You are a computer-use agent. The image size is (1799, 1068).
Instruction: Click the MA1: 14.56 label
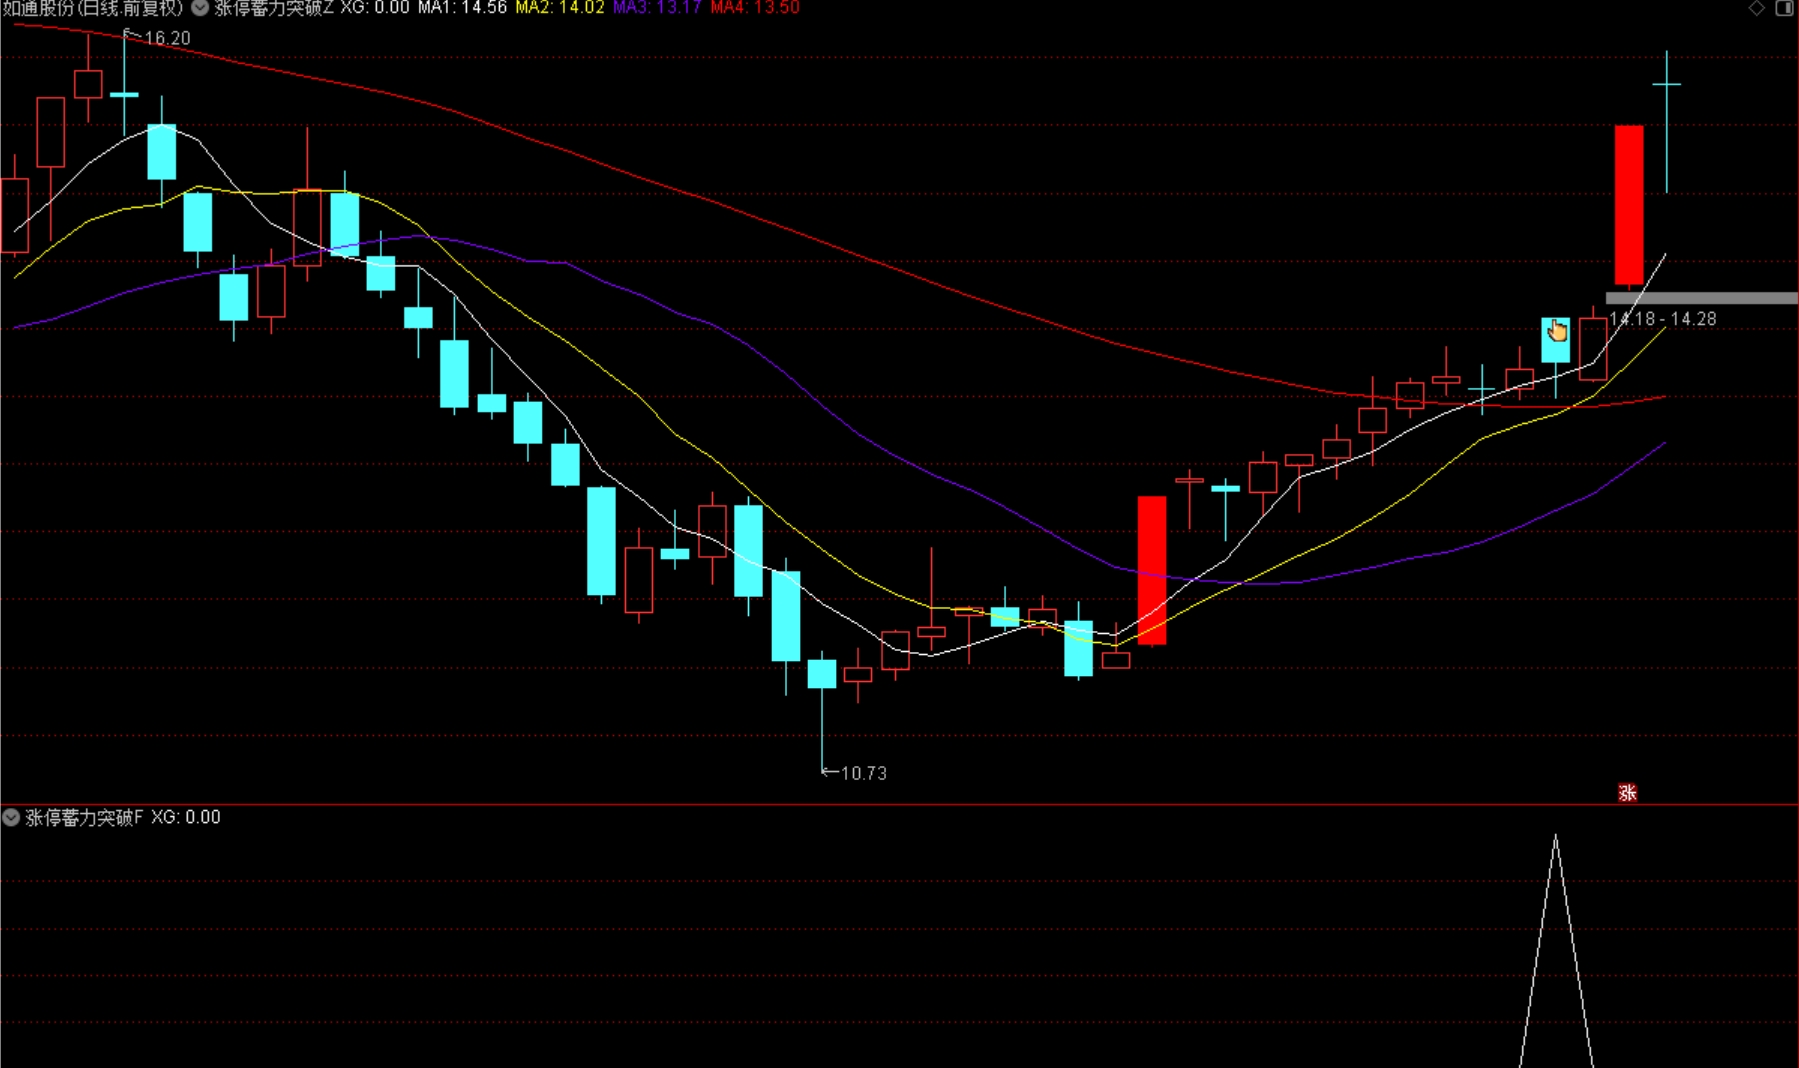462,8
